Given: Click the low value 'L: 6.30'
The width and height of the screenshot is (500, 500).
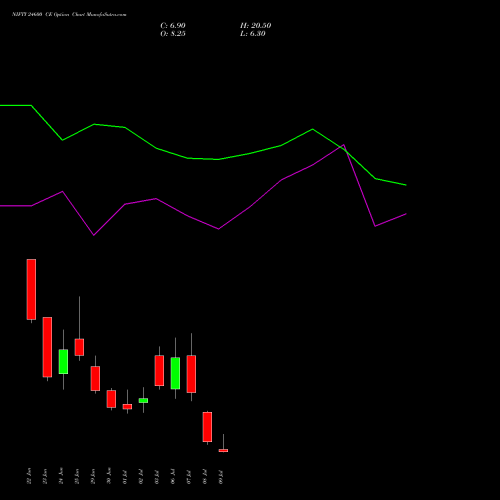Looking at the screenshot, I should click(253, 34).
